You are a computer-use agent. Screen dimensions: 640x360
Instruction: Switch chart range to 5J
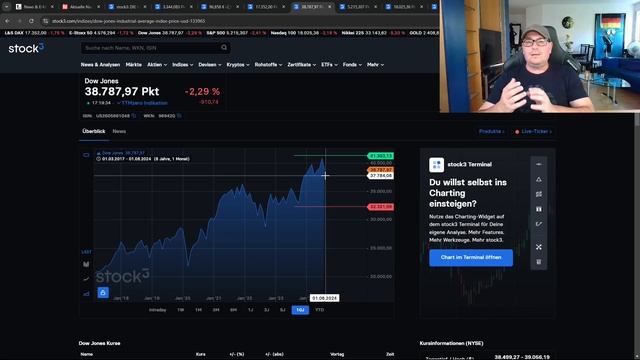click(x=282, y=310)
